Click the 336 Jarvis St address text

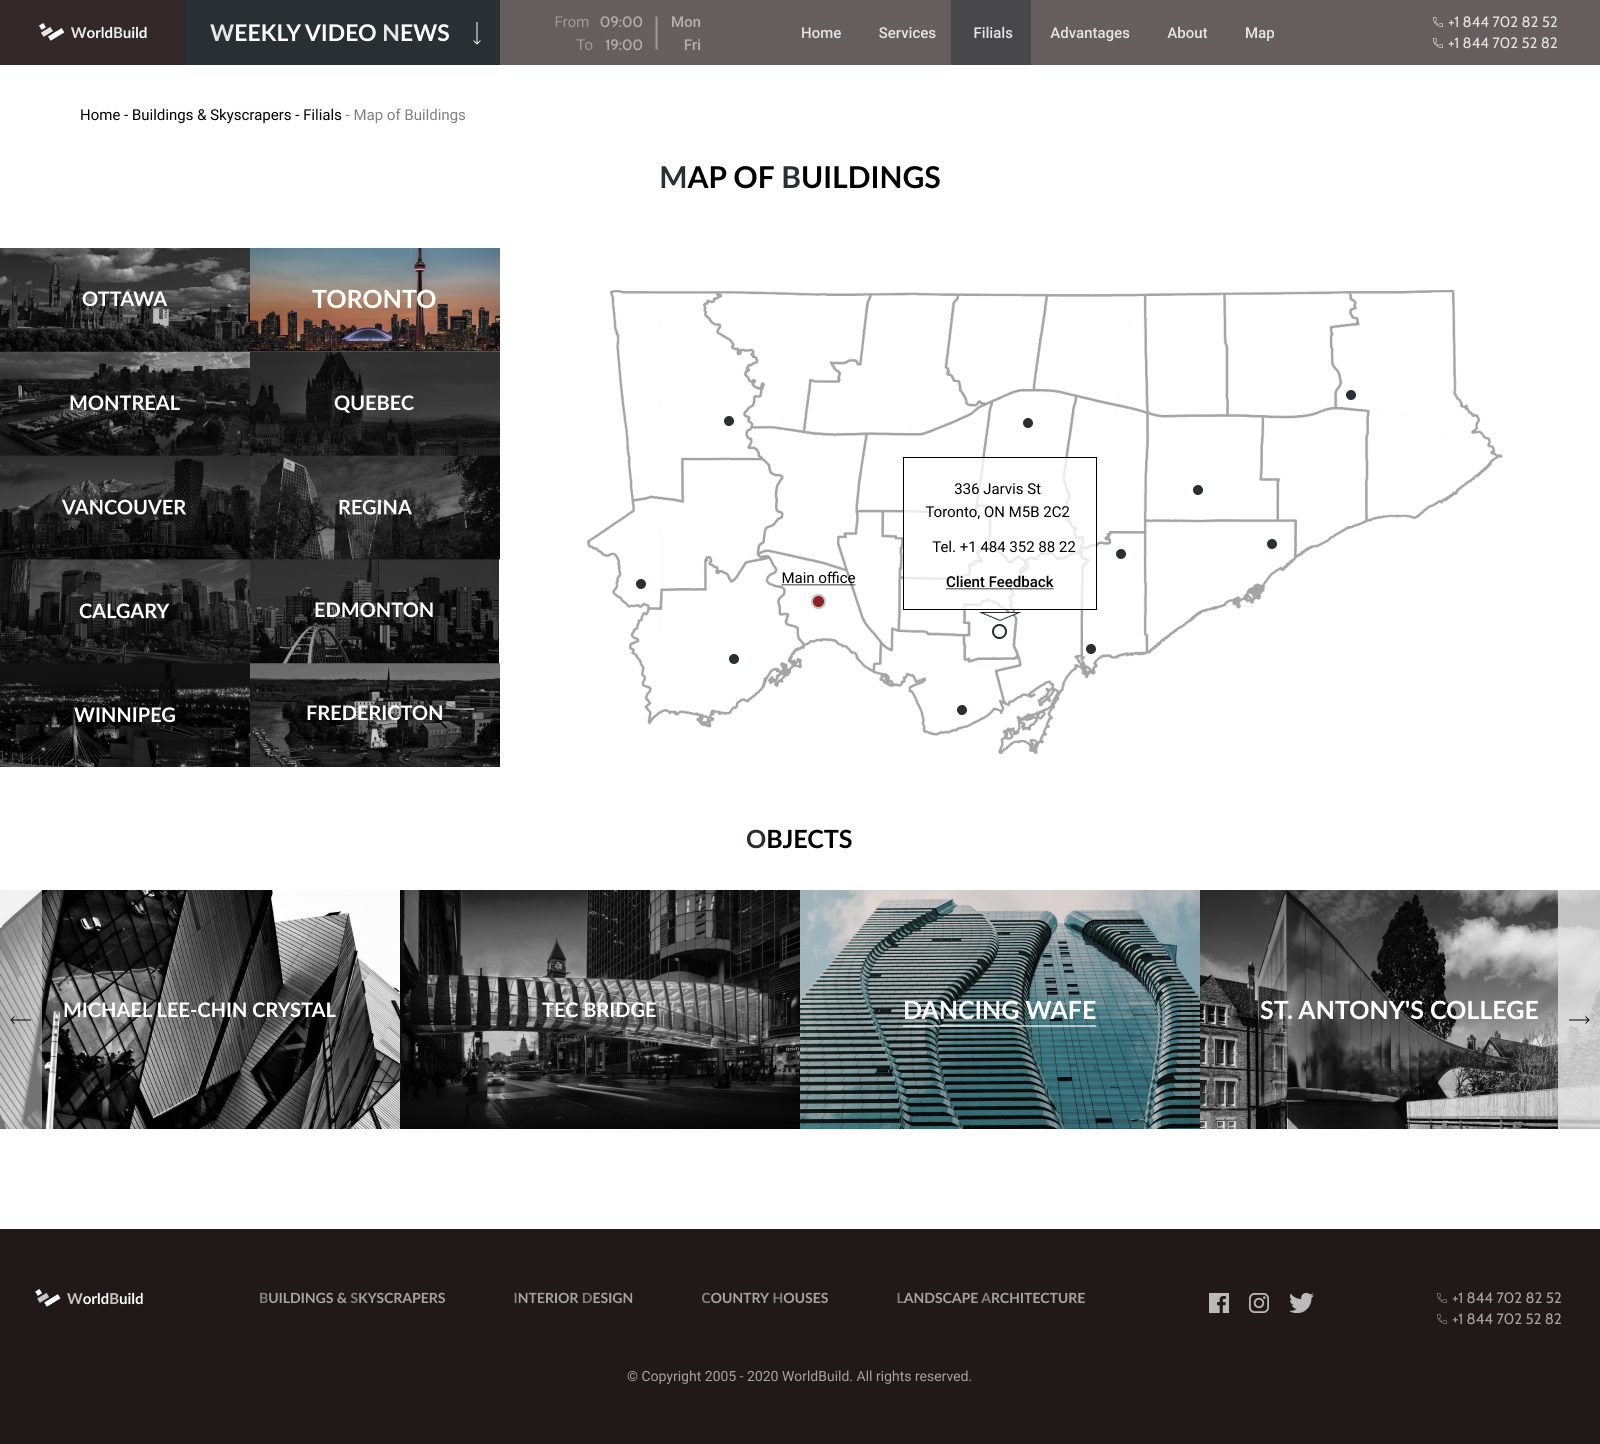(x=997, y=489)
